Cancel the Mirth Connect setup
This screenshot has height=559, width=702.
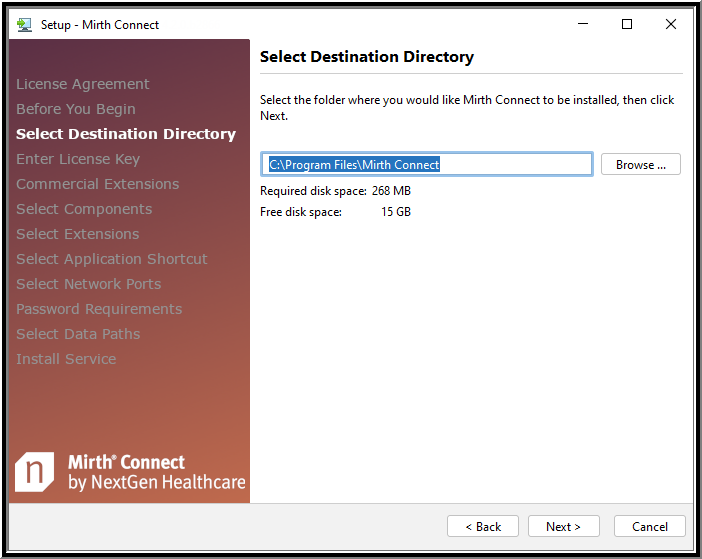click(649, 526)
